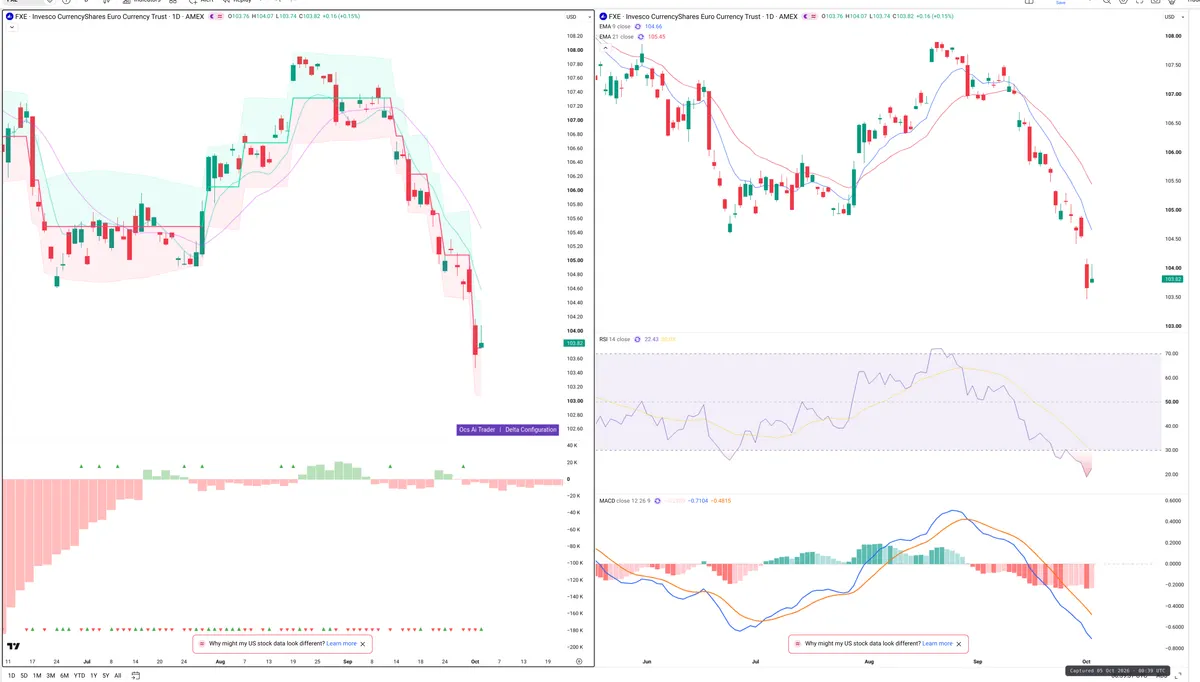Screen dimensions: 1200x682
Task: Click the Sep label on right time axis
Action: click(978, 662)
